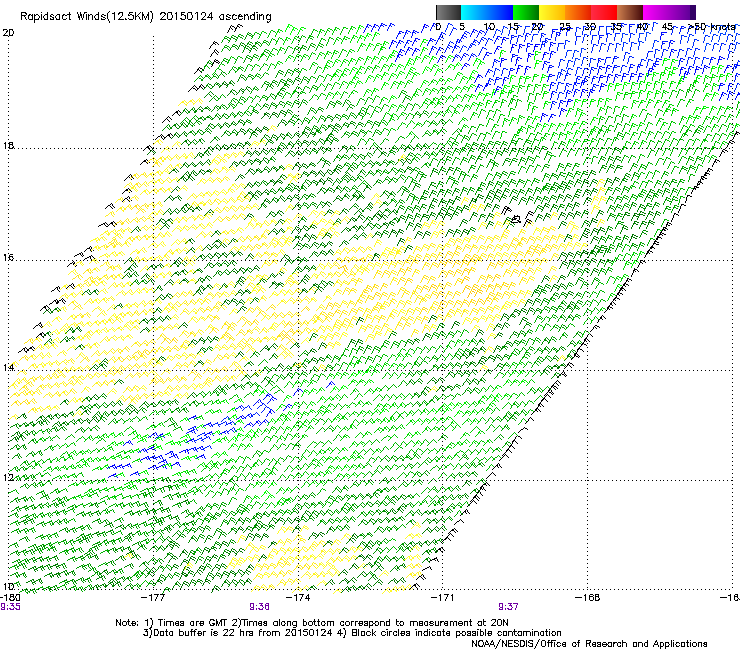The image size is (740, 650).
Task: Click the legend scale label '25'
Action: 565,27
